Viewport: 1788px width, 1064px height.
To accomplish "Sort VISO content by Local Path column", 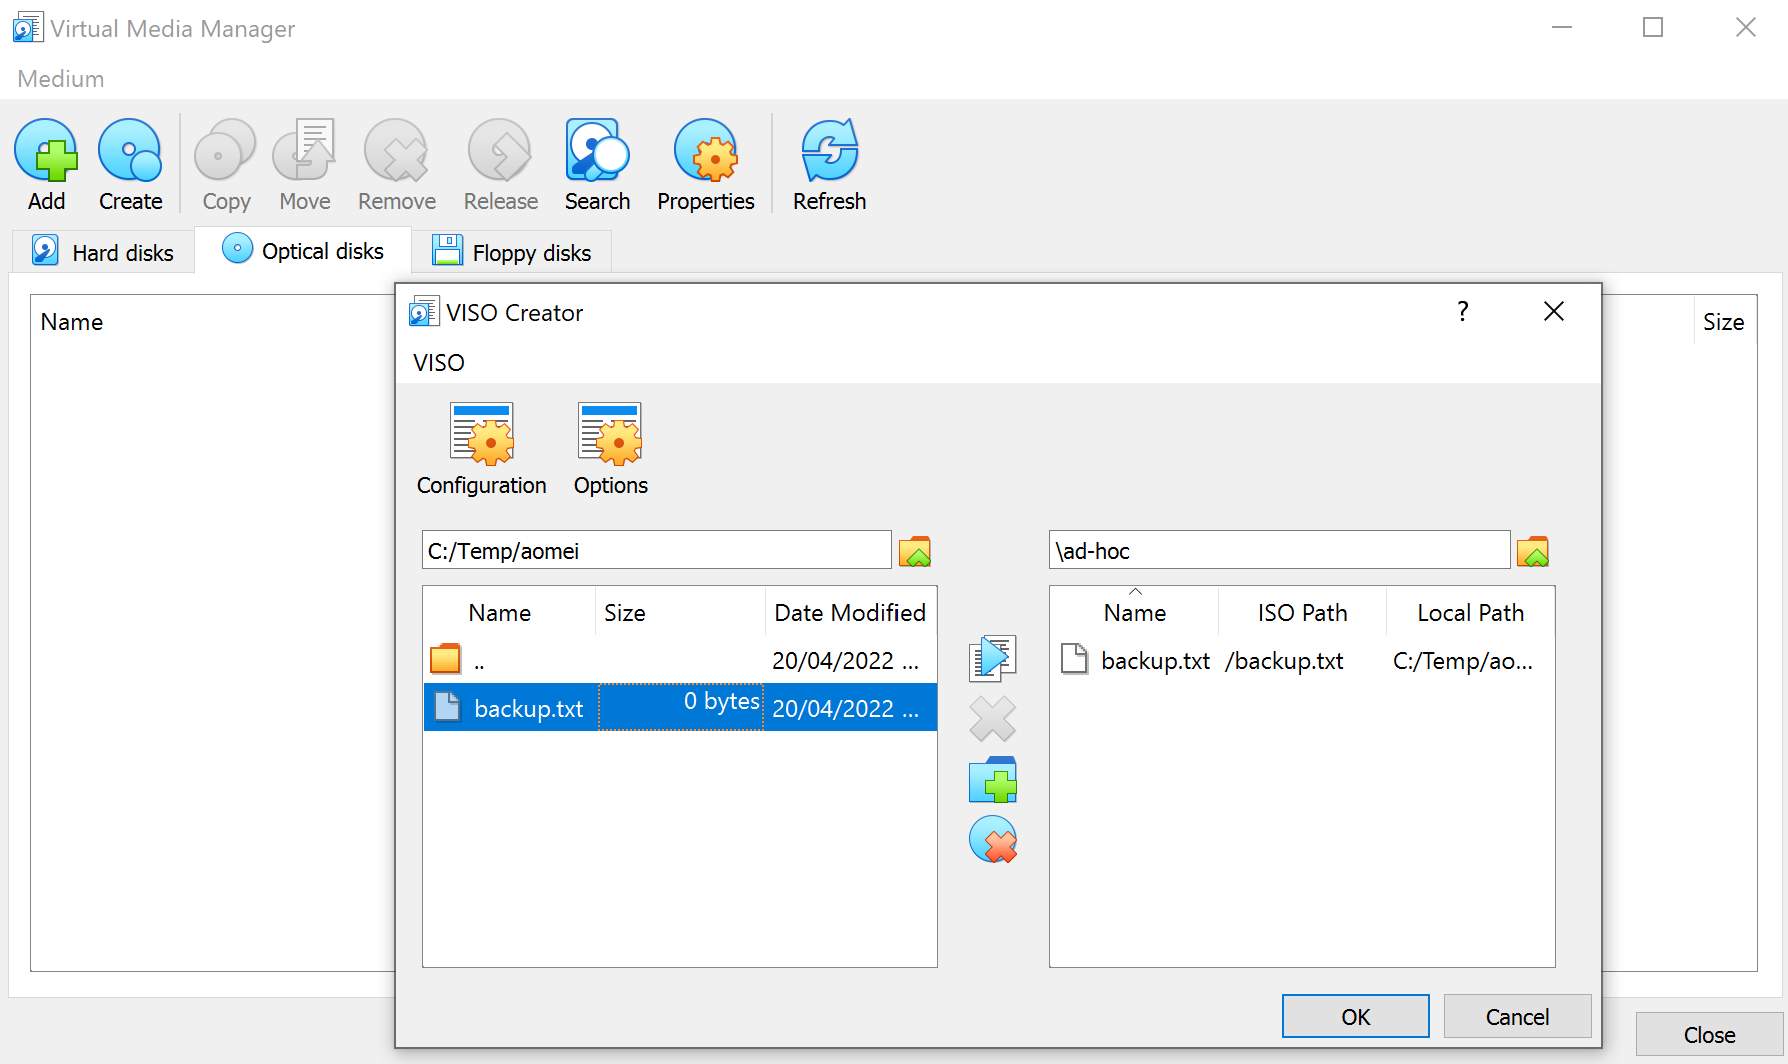I will tap(1471, 613).
